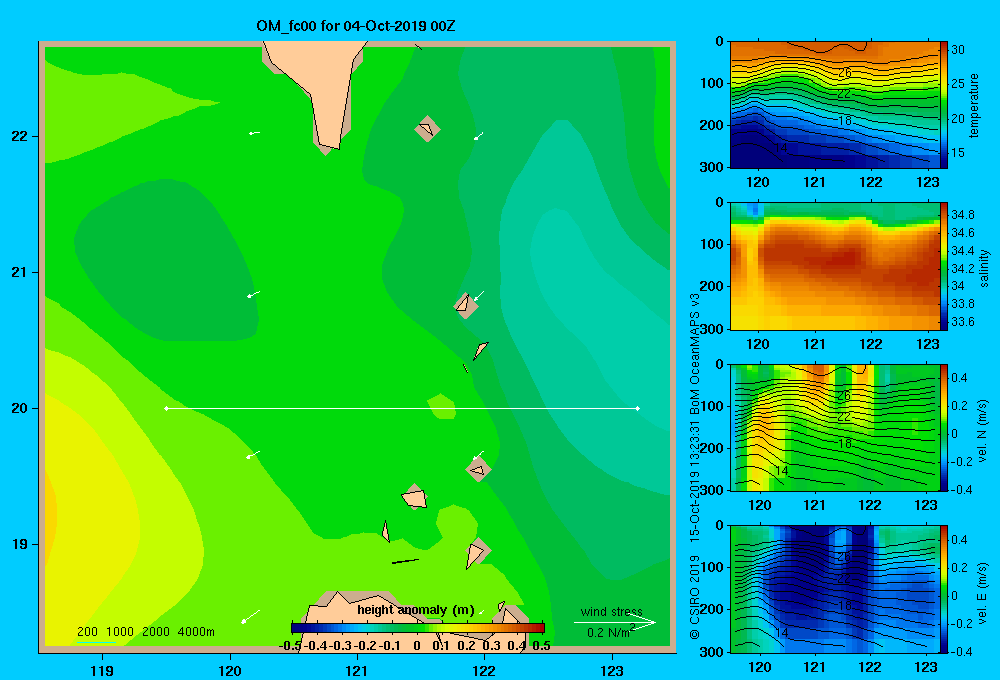Click latitude label 20 on main map
This screenshot has width=1000, height=680.
click(20, 408)
